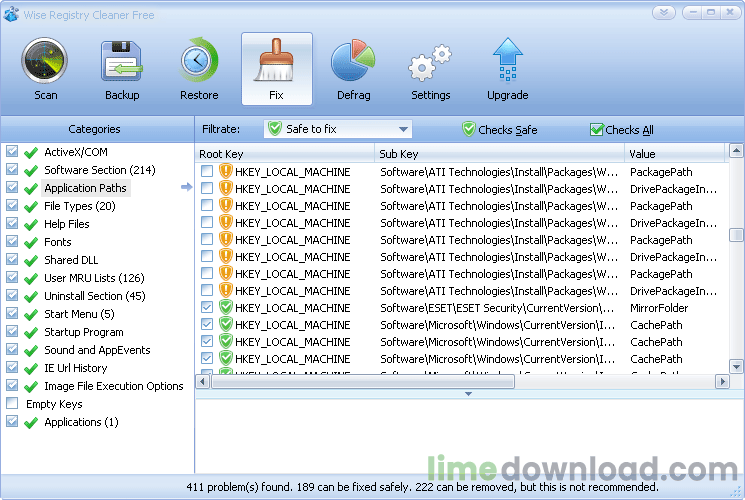This screenshot has width=745, height=500.
Task: Select the Startup Program category
Action: pos(84,332)
